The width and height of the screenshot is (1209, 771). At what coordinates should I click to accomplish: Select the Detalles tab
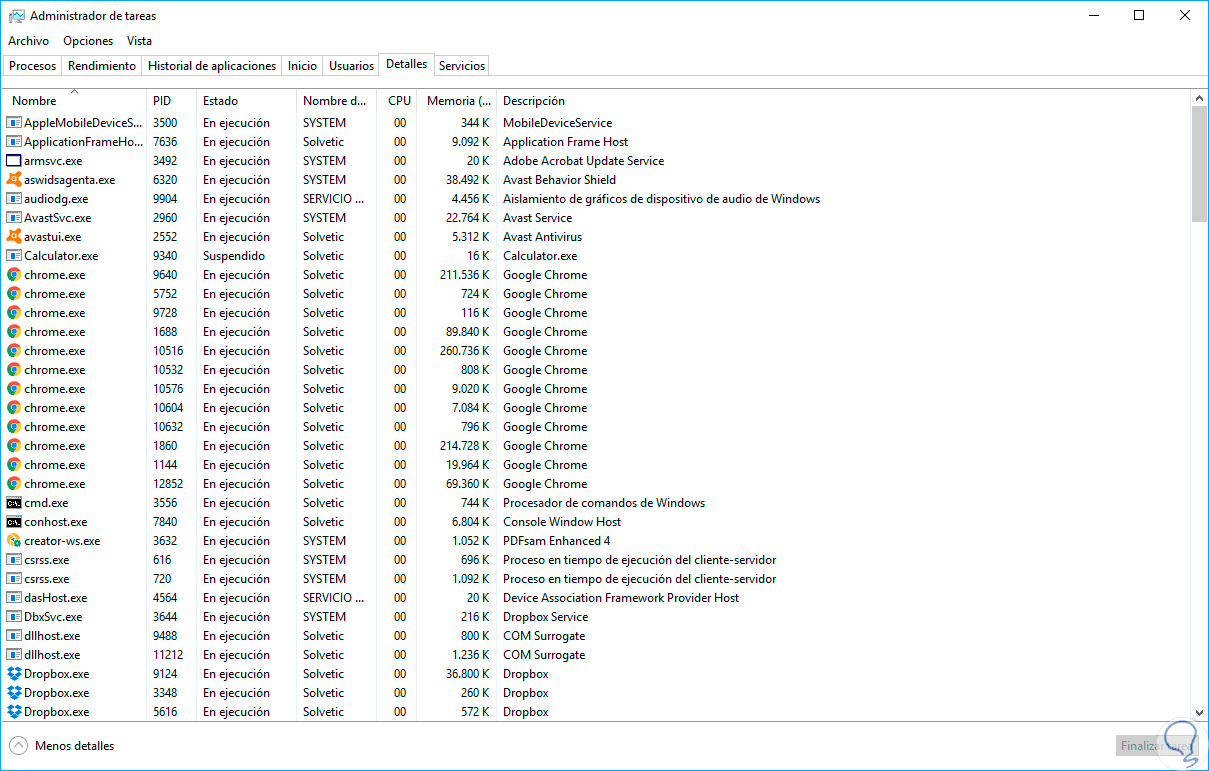pos(406,64)
